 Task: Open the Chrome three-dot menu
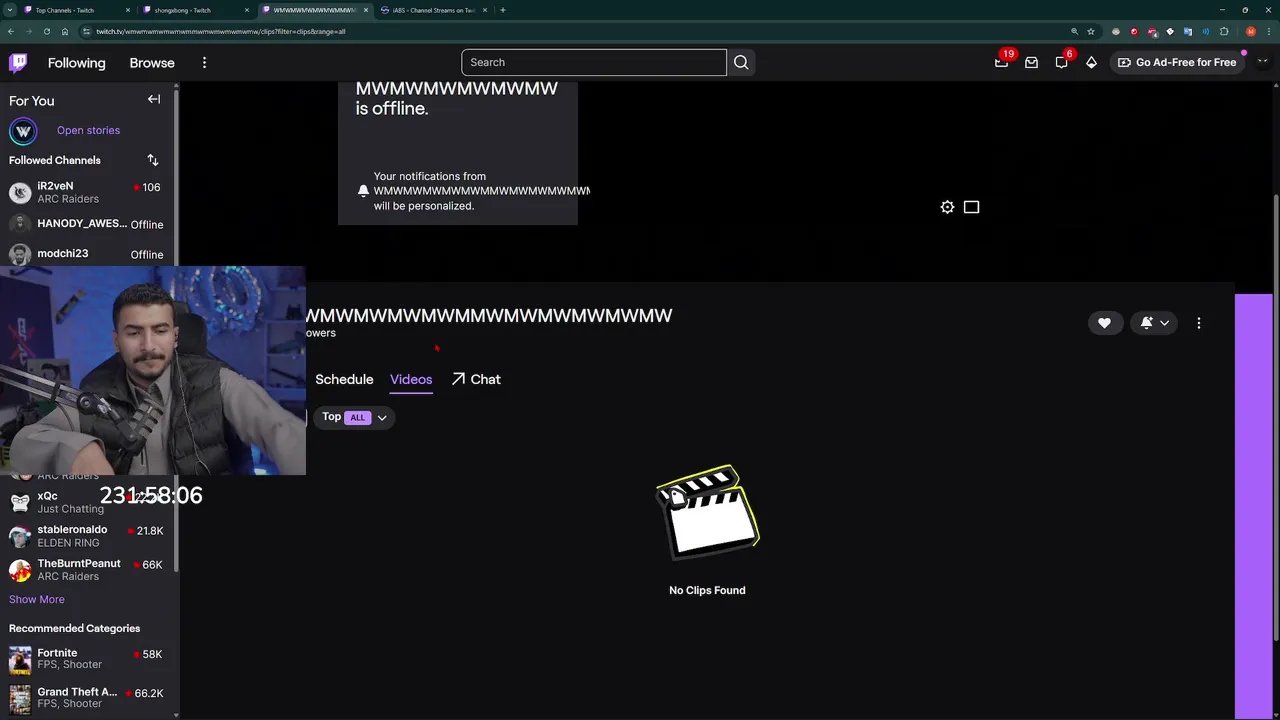coord(1269,31)
